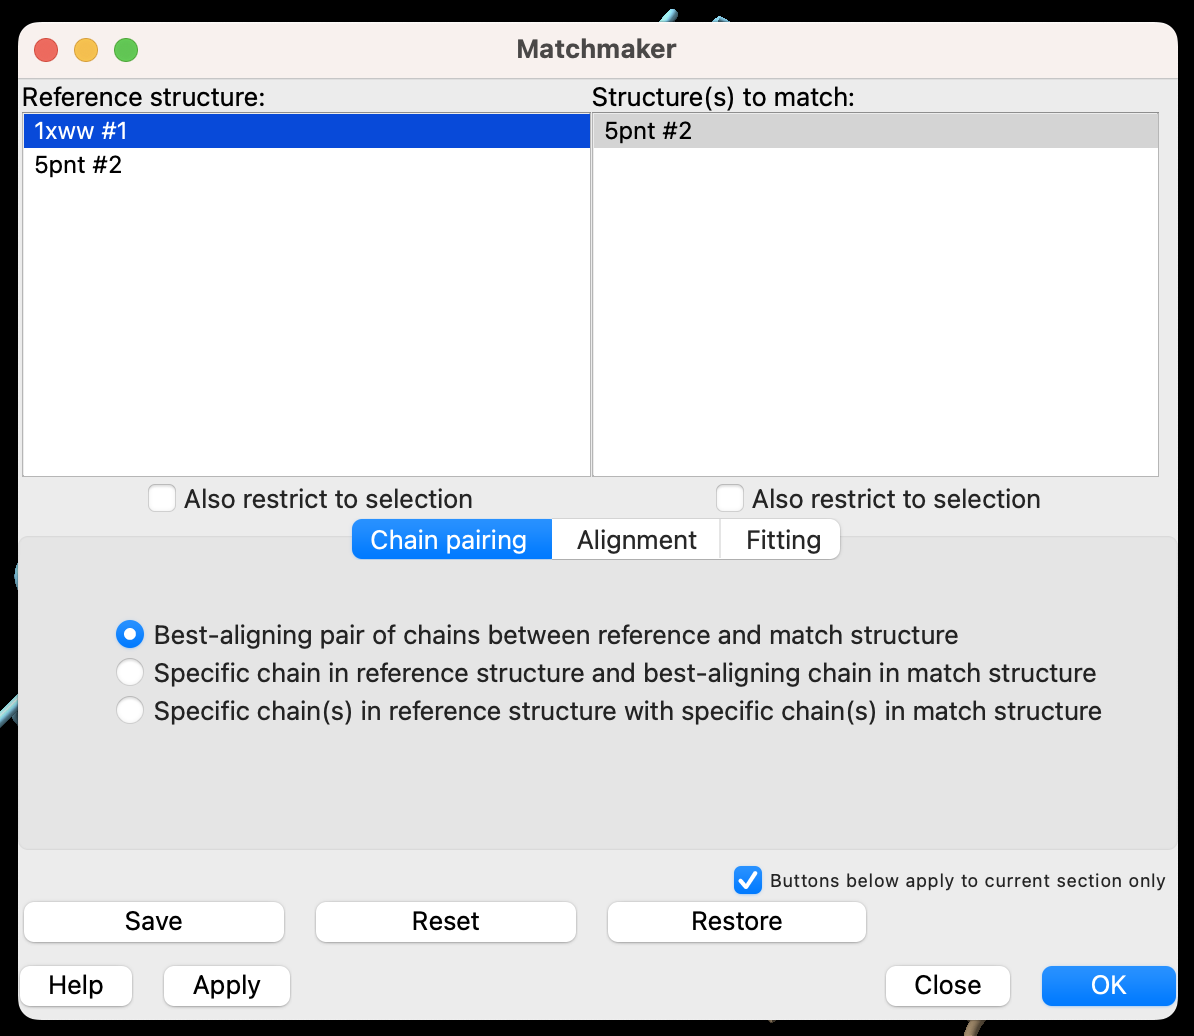The height and width of the screenshot is (1036, 1194).
Task: Enable restrict to selection under Reference structure list
Action: point(162,498)
